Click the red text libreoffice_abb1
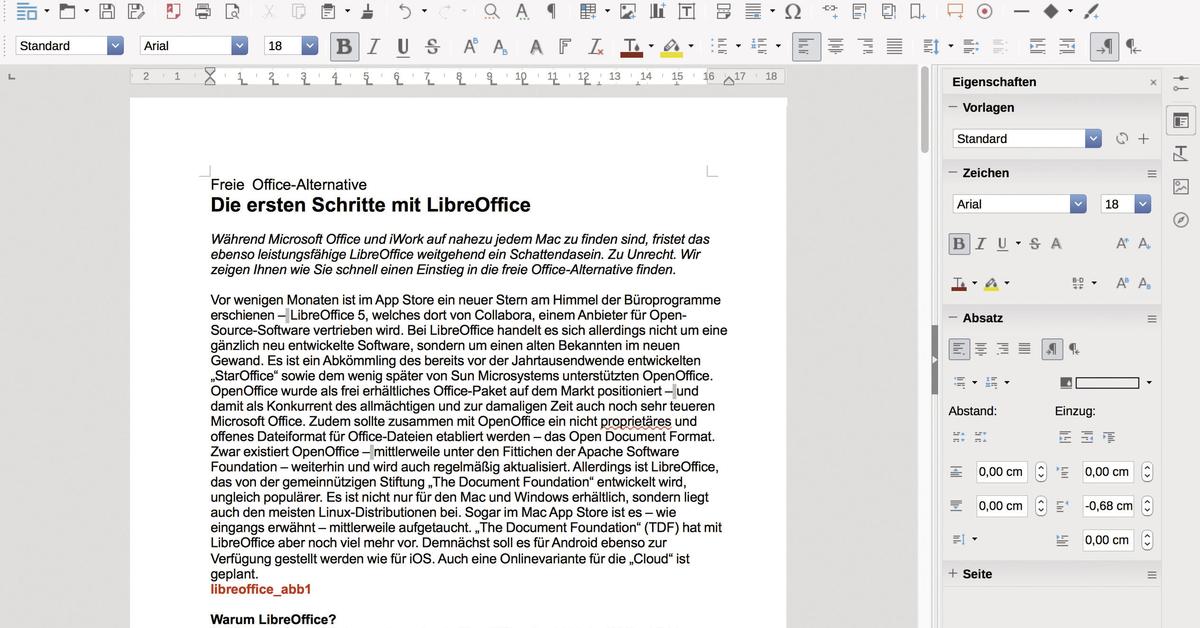 point(261,590)
